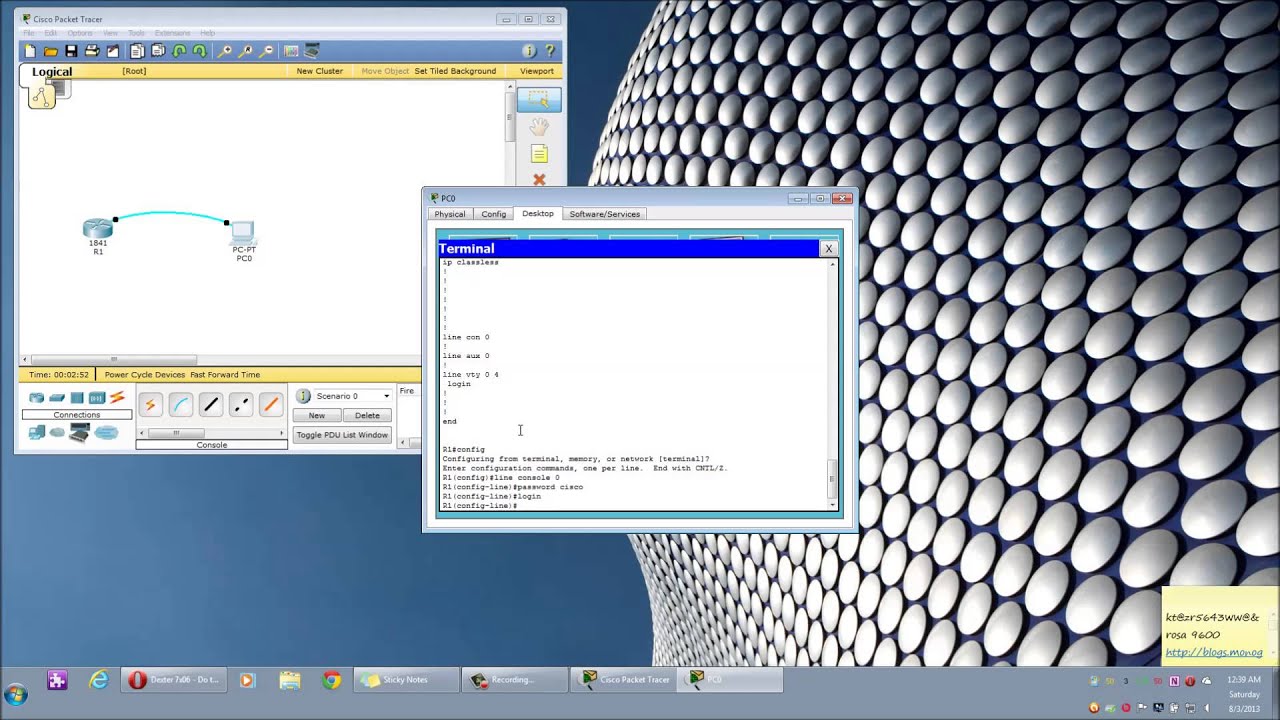Screen dimensions: 1280x720
Task: Open the Desktop tab in PC0 window
Action: coord(537,213)
